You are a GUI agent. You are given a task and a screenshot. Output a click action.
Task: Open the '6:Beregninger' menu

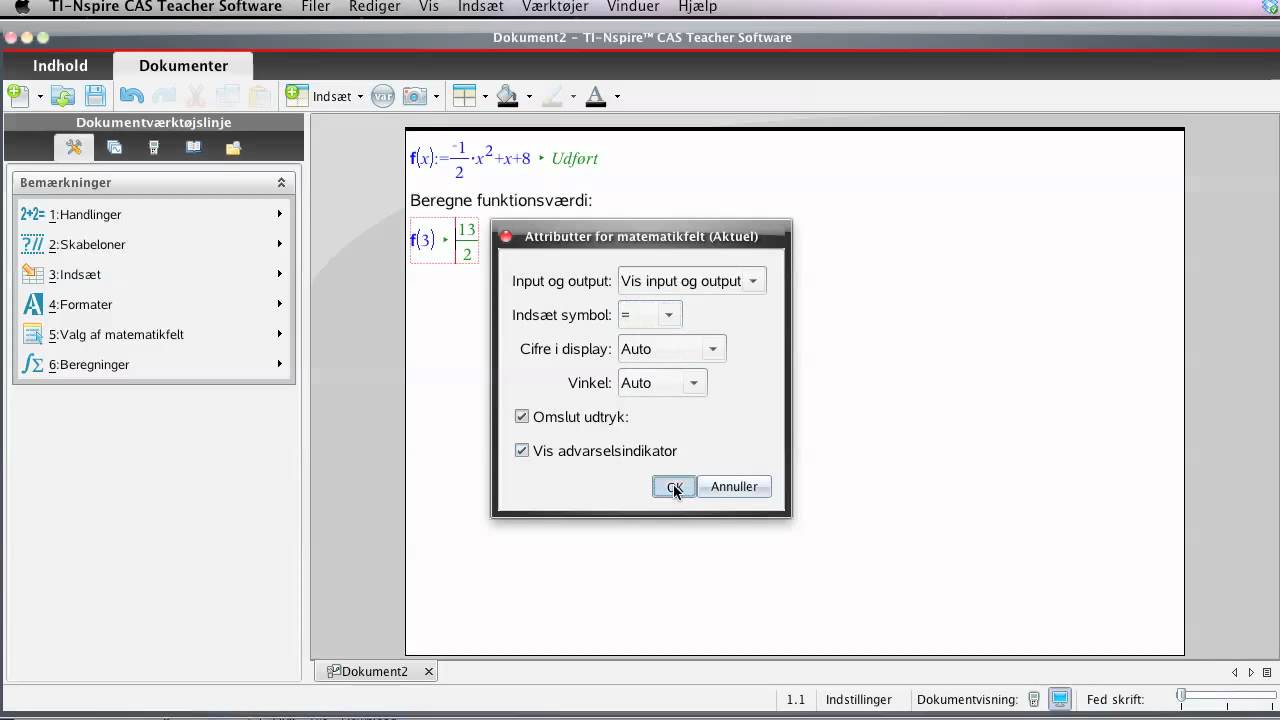(x=154, y=364)
